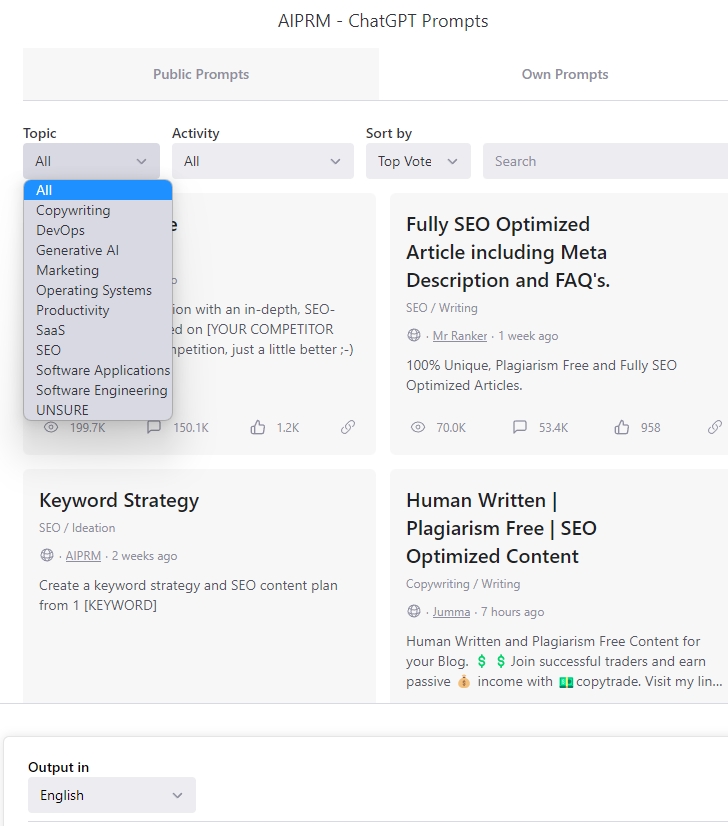728x826 pixels.
Task: Open Keyword Strategy prompt
Action: [x=119, y=500]
